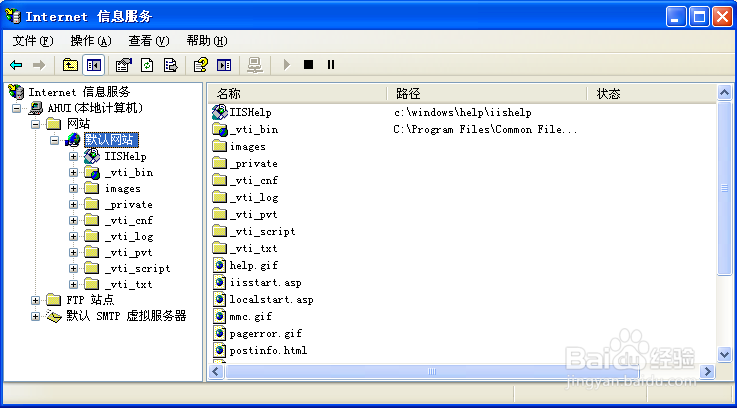Screen dimensions: 737x408
Task: Open the 帮助(H) menu
Action: (x=207, y=41)
